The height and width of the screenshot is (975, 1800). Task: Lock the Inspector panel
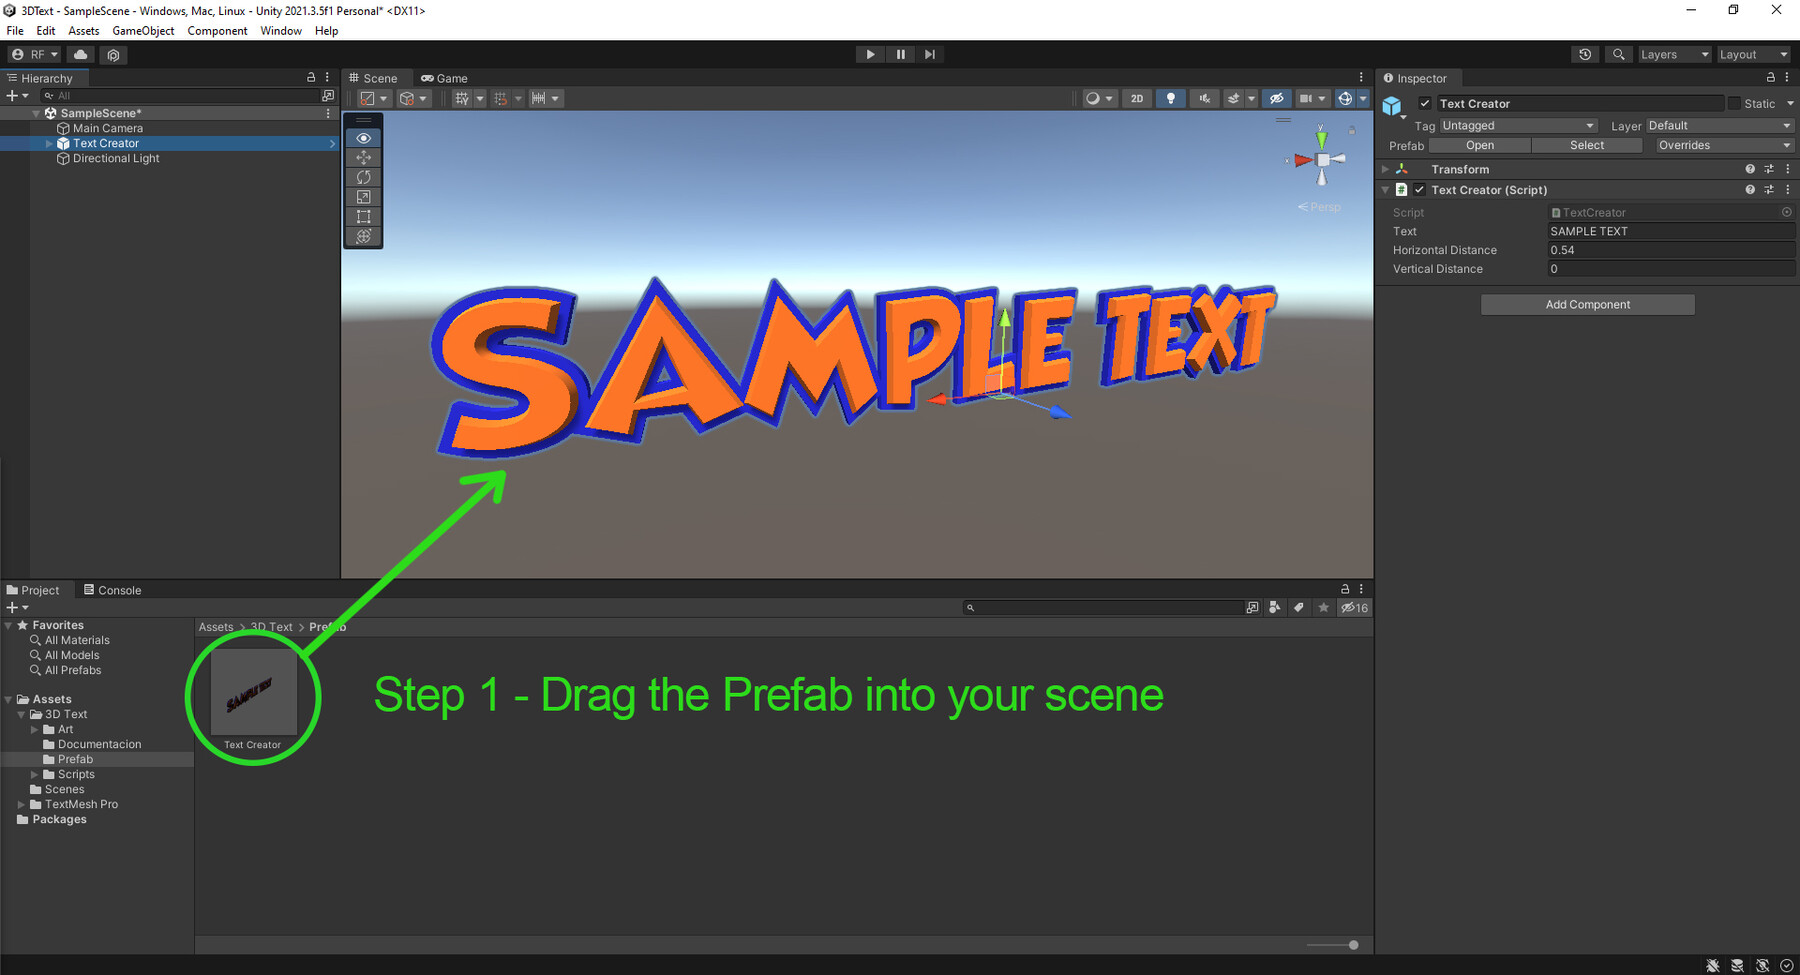[1770, 77]
